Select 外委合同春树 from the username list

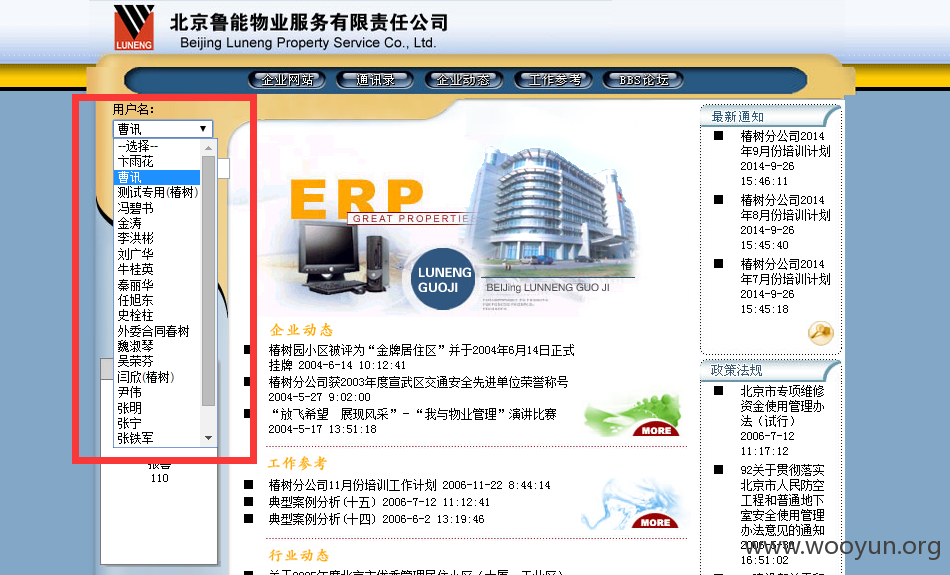(157, 331)
